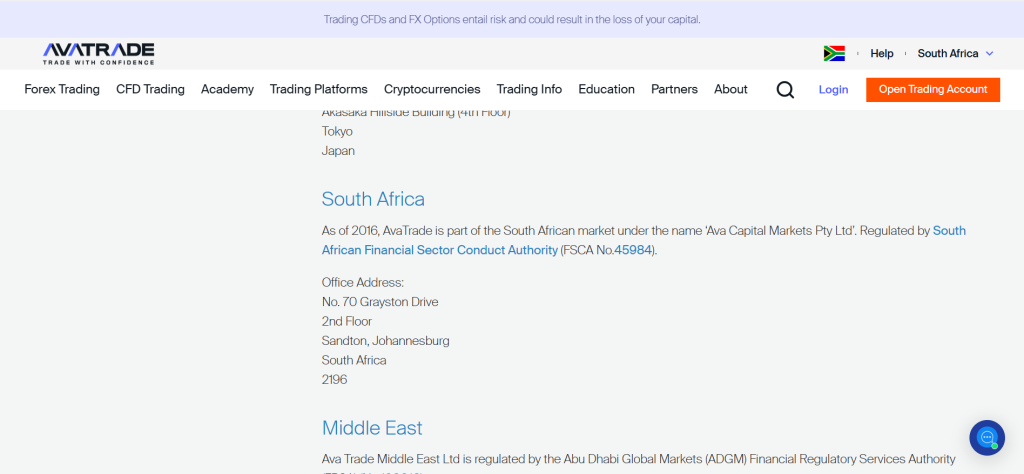Open the Cryptocurrencies menu
1024x474 pixels.
(432, 89)
